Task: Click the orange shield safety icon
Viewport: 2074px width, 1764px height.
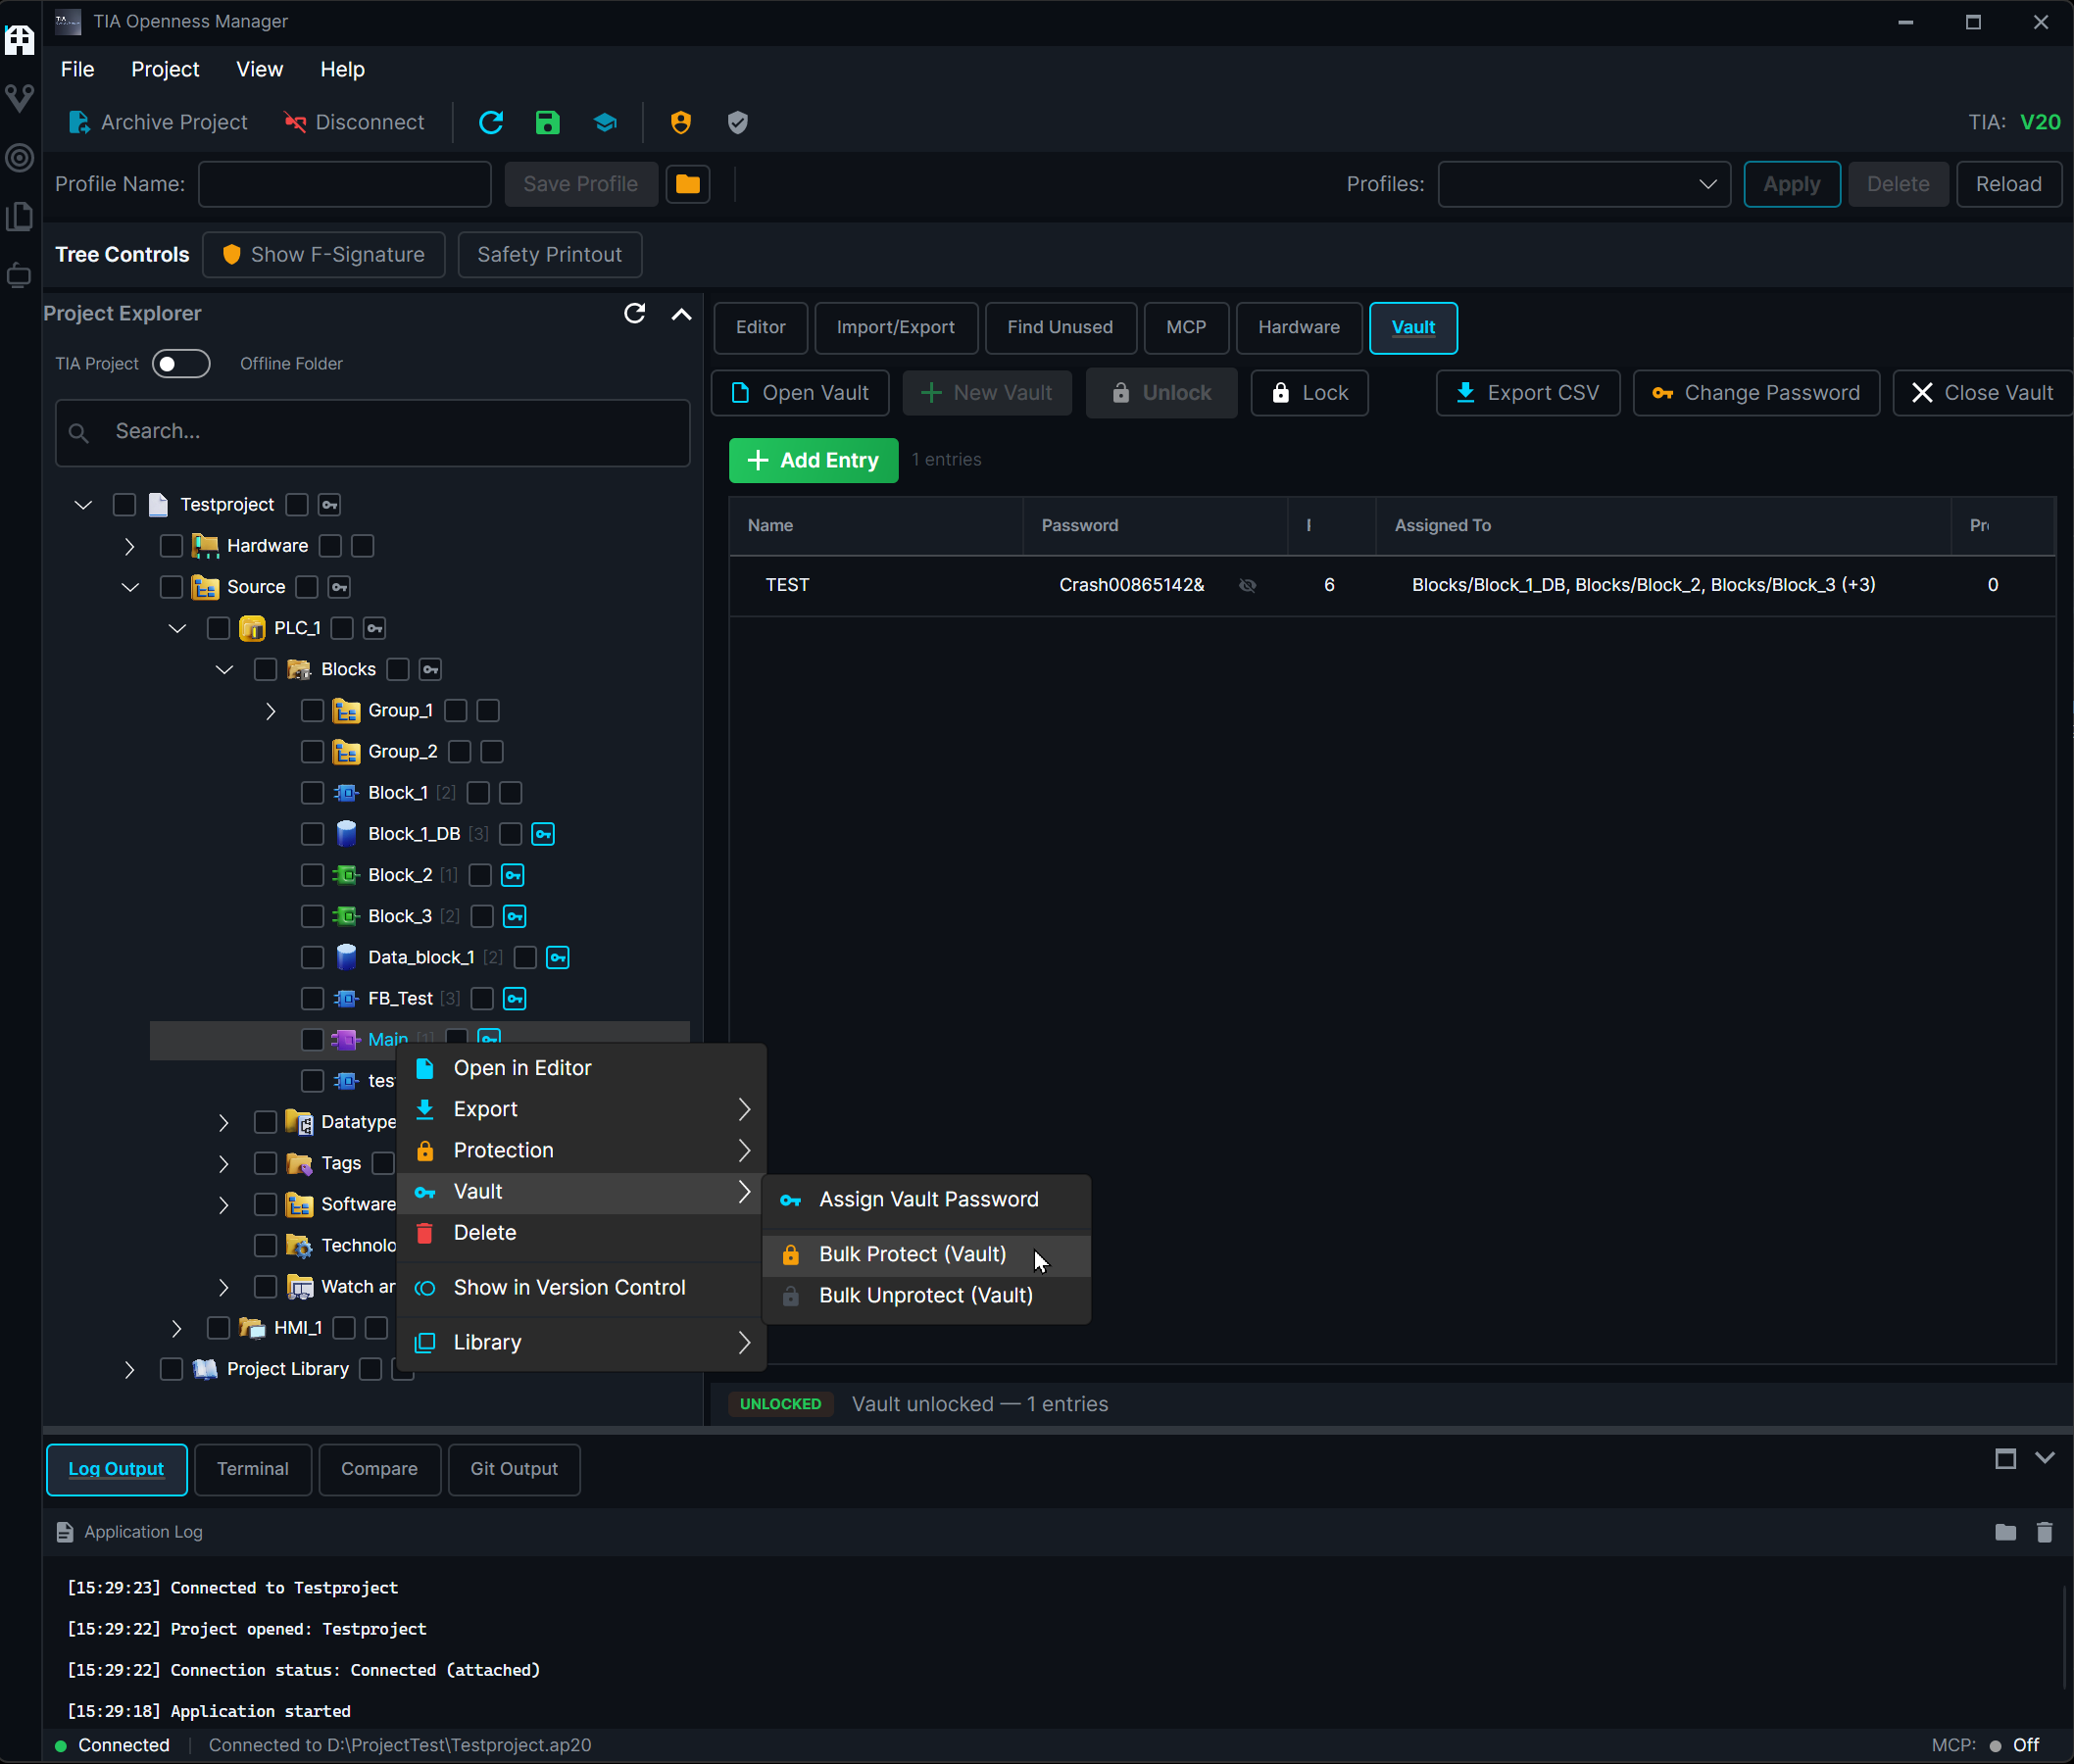Action: click(680, 122)
